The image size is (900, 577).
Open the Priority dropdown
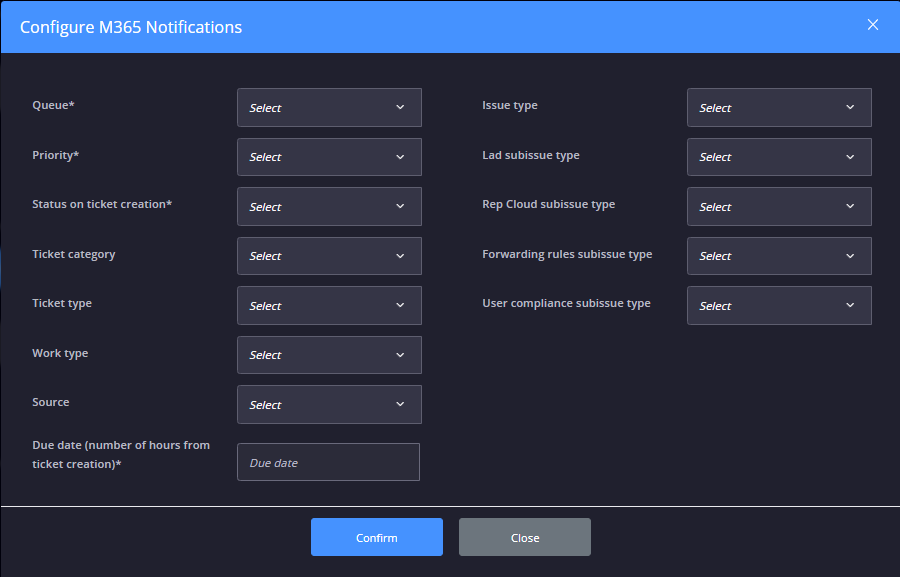[x=329, y=157]
